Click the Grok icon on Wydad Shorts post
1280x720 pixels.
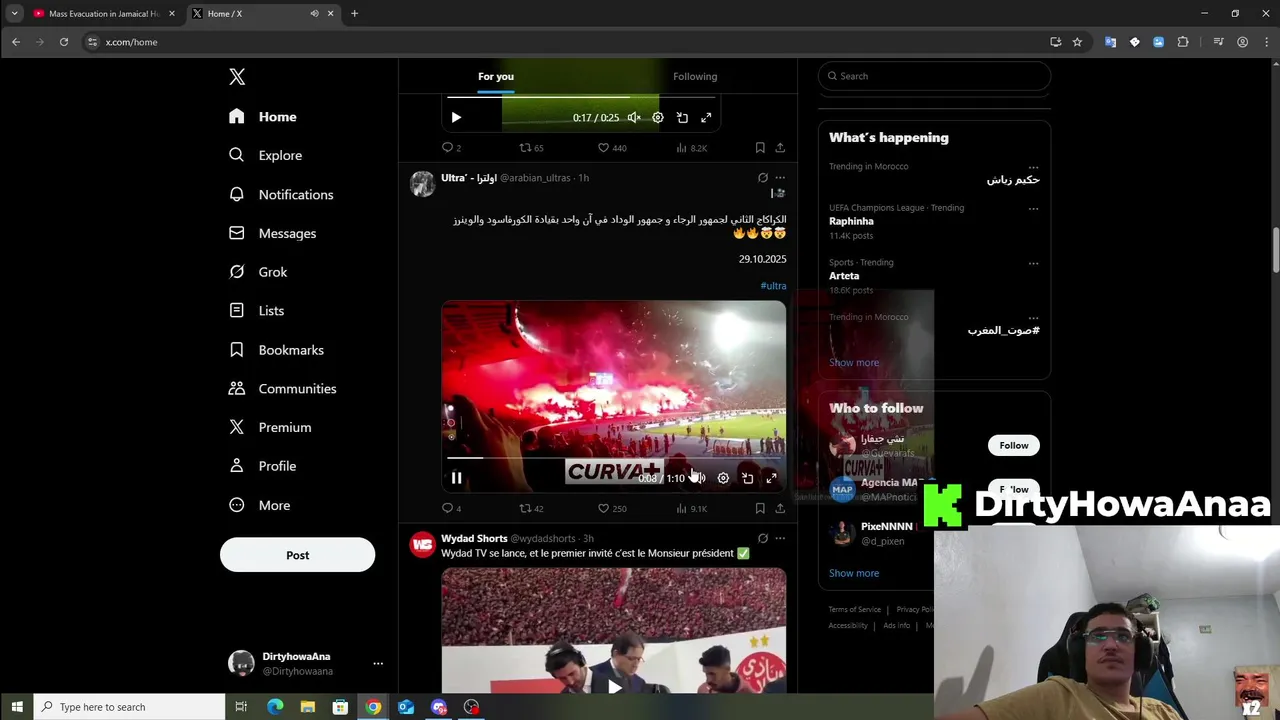pyautogui.click(x=763, y=538)
